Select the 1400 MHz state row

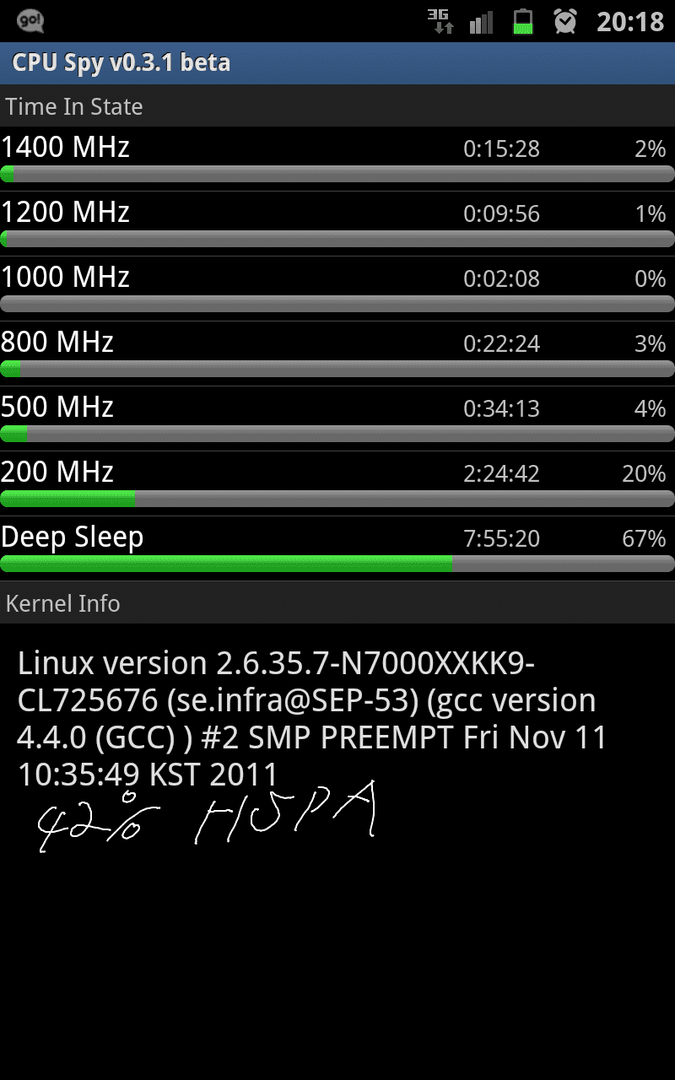pos(338,159)
